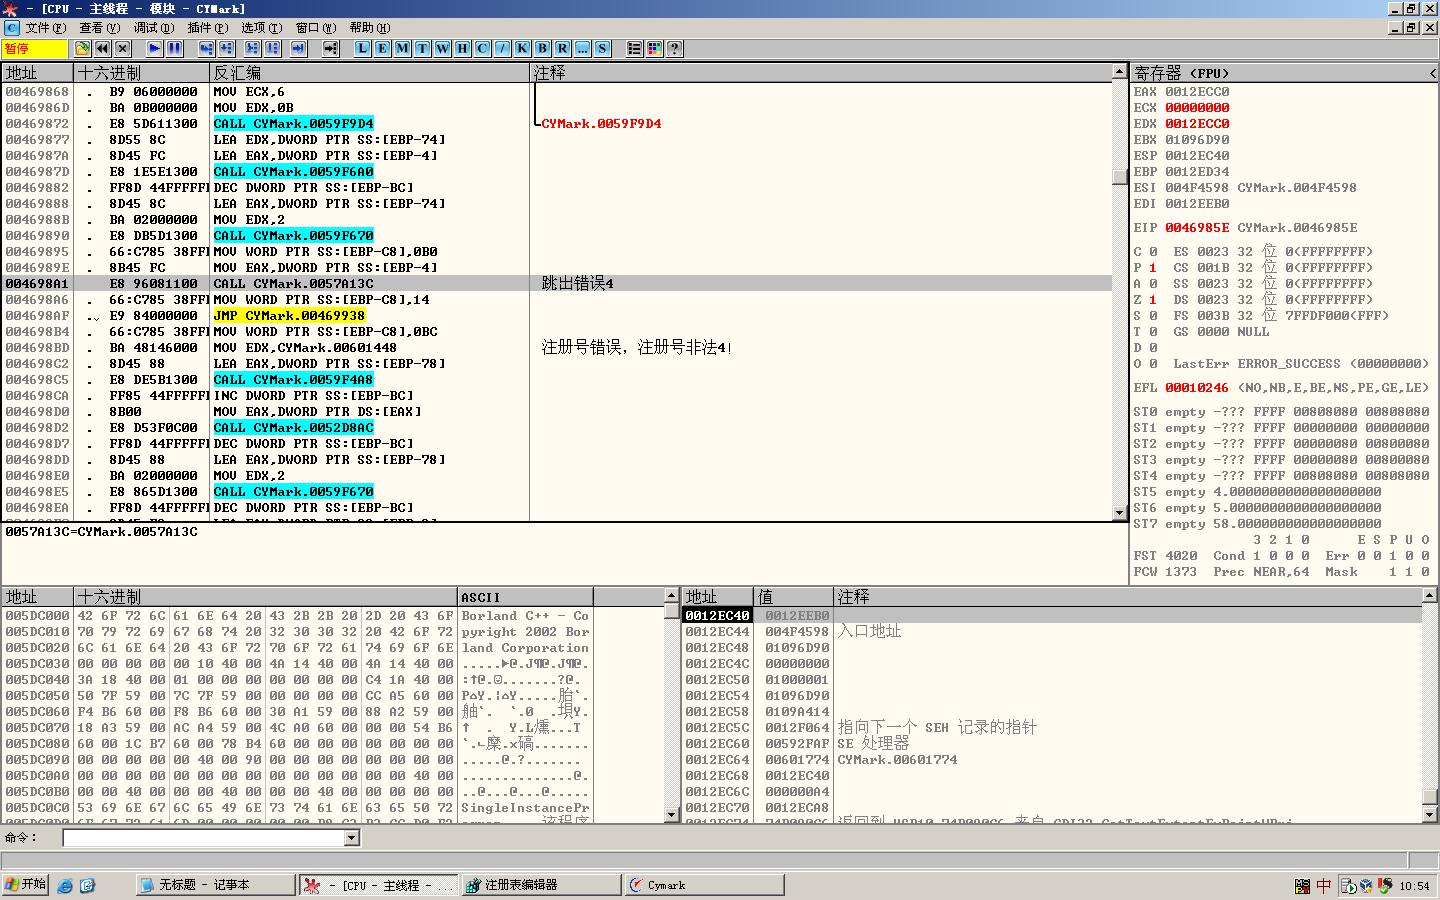Viewport: 1440px width, 900px height.
Task: Click the 中 input language tray indicator
Action: [x=1323, y=885]
